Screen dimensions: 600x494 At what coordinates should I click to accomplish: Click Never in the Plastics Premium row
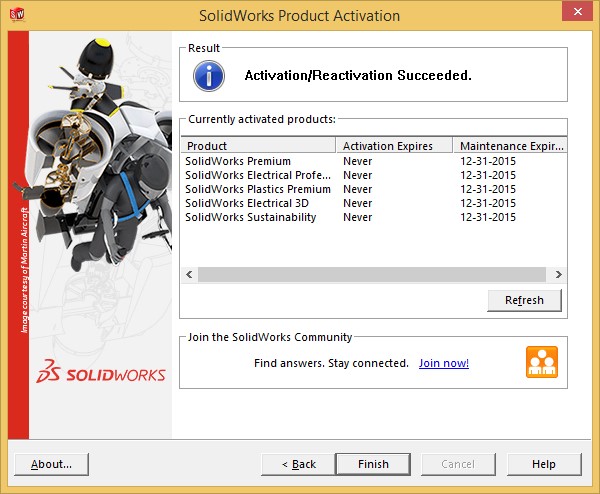[357, 189]
